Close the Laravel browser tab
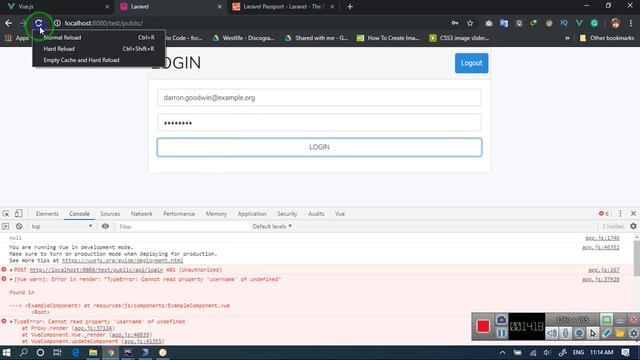The height and width of the screenshot is (360, 640). pyautogui.click(x=220, y=7)
